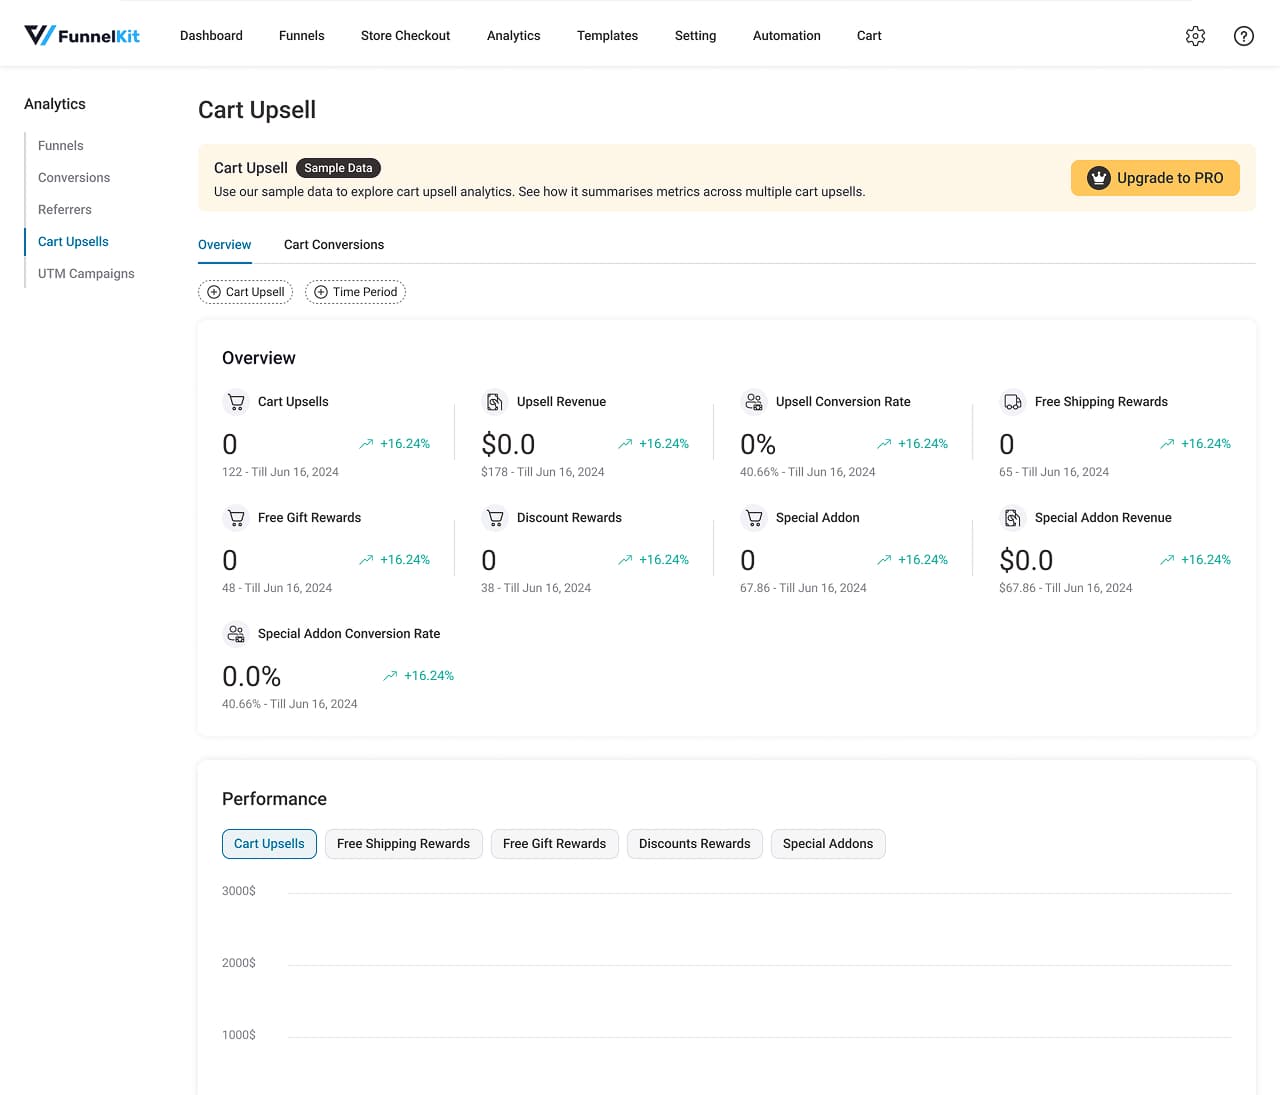Screen dimensions: 1280x1095
Task: Click the FunnelKit logo
Action: [x=82, y=35]
